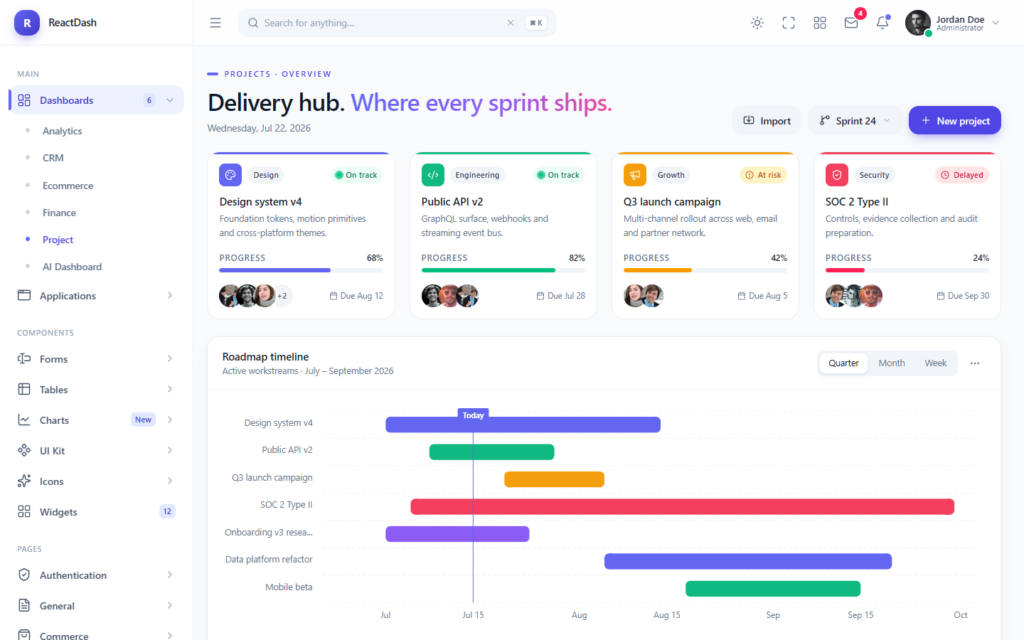
Task: Open the SOC 2 Type II card title
Action: coord(857,202)
